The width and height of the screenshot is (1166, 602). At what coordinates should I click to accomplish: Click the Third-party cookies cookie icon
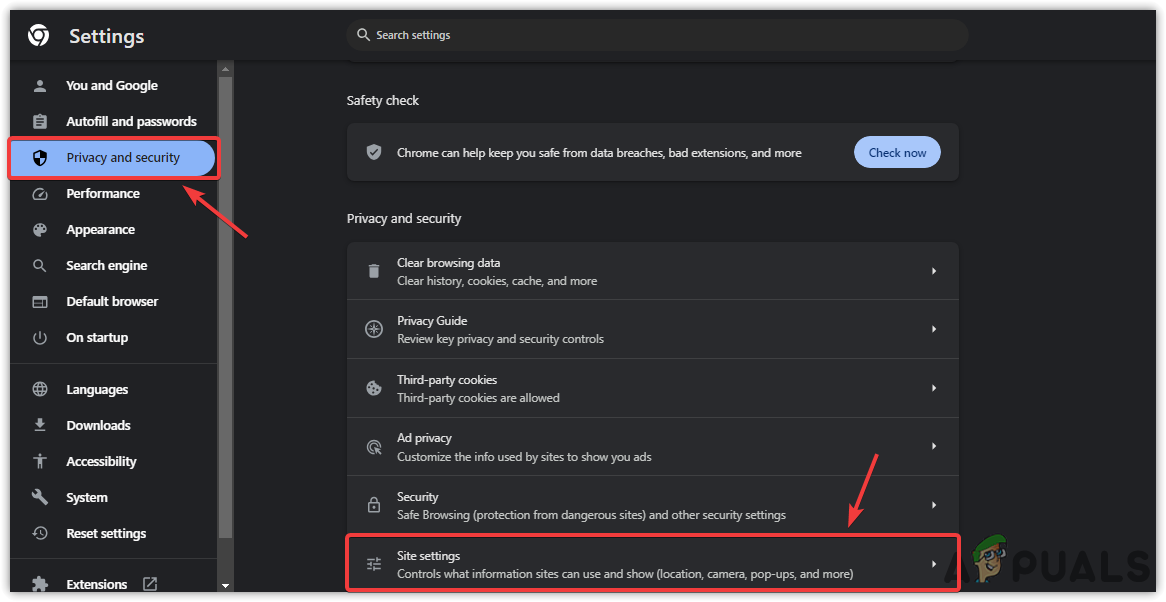pos(374,388)
